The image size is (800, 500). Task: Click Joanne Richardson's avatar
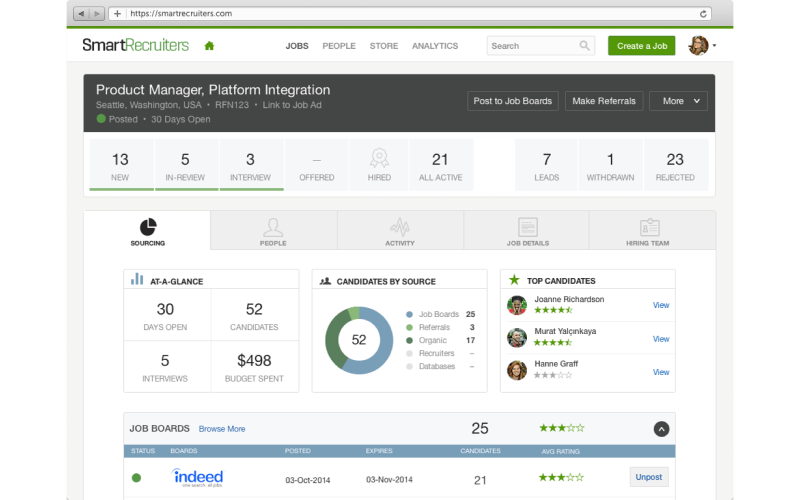pyautogui.click(x=517, y=305)
